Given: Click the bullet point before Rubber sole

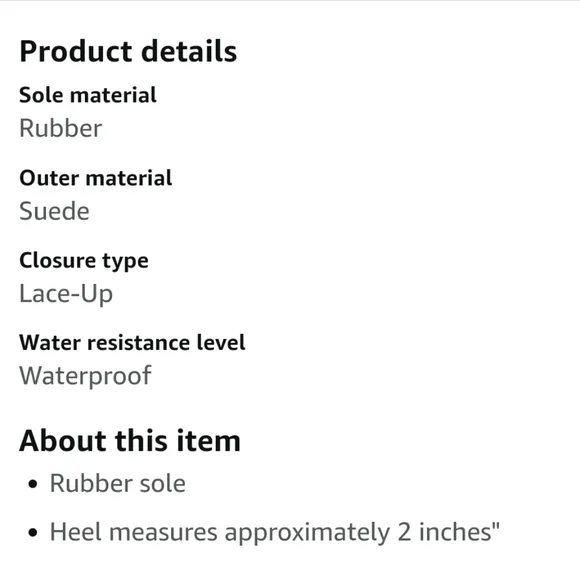Looking at the screenshot, I should point(33,484).
